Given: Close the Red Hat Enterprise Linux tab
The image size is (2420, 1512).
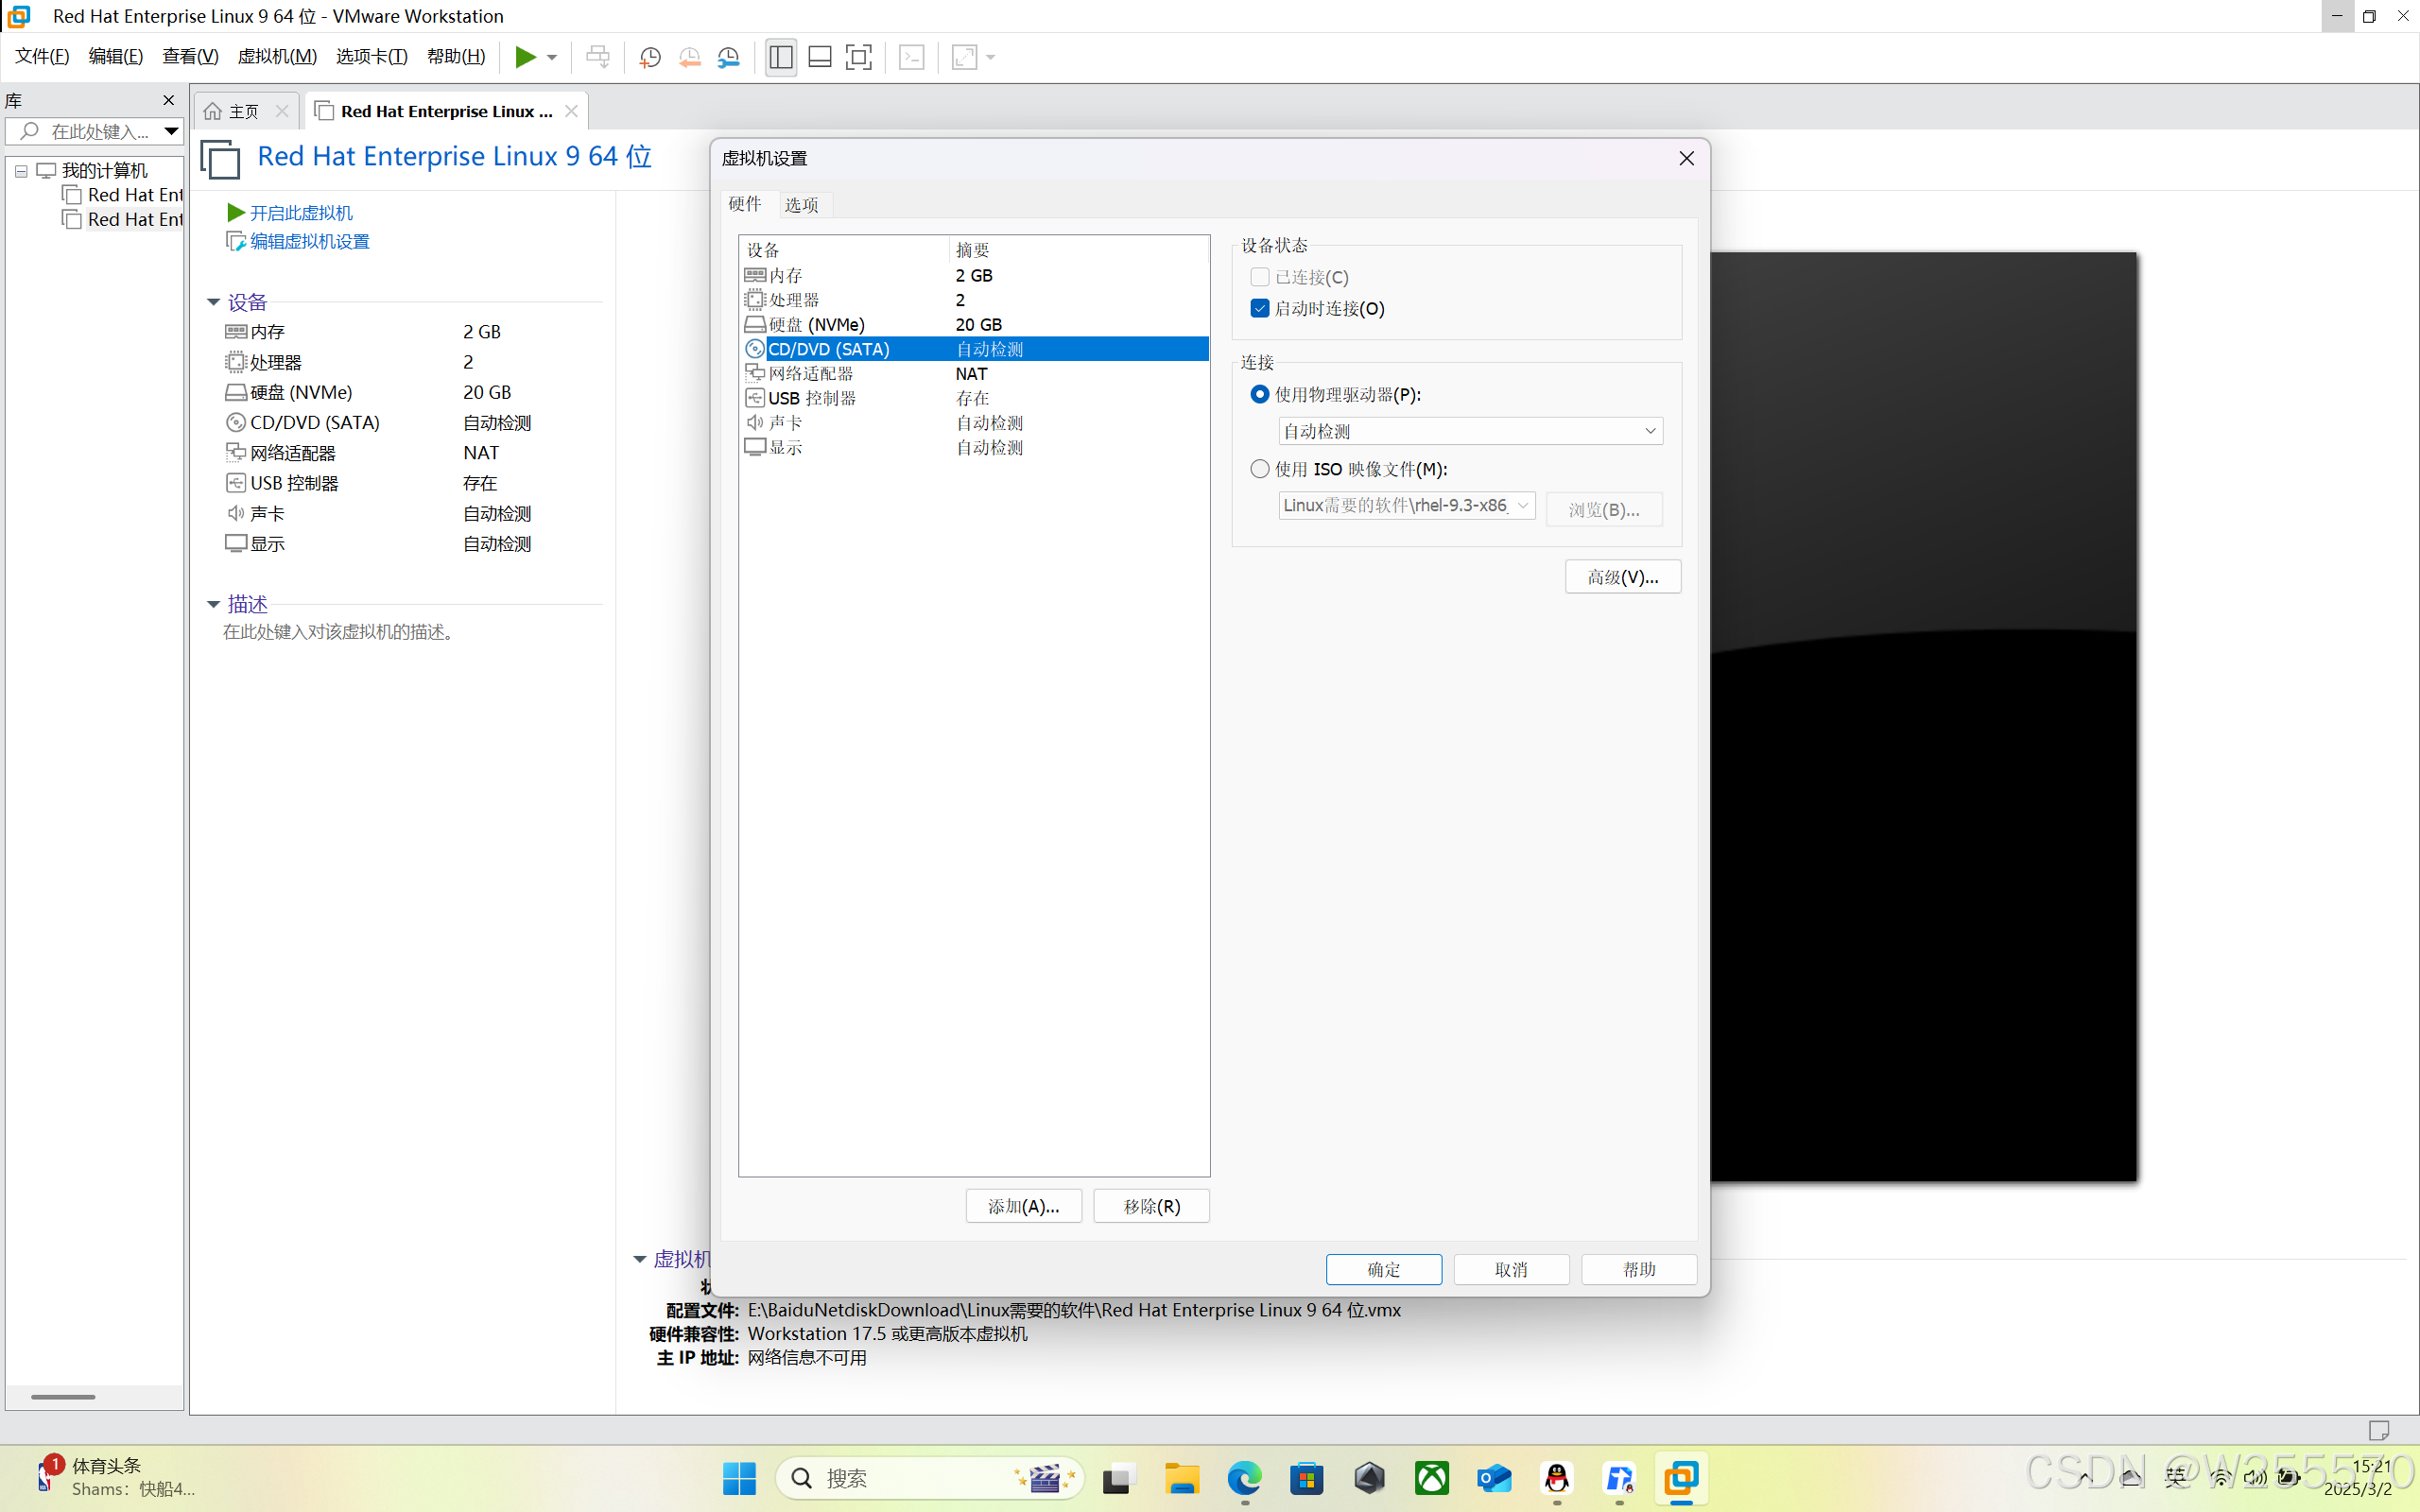Looking at the screenshot, I should pos(571,111).
